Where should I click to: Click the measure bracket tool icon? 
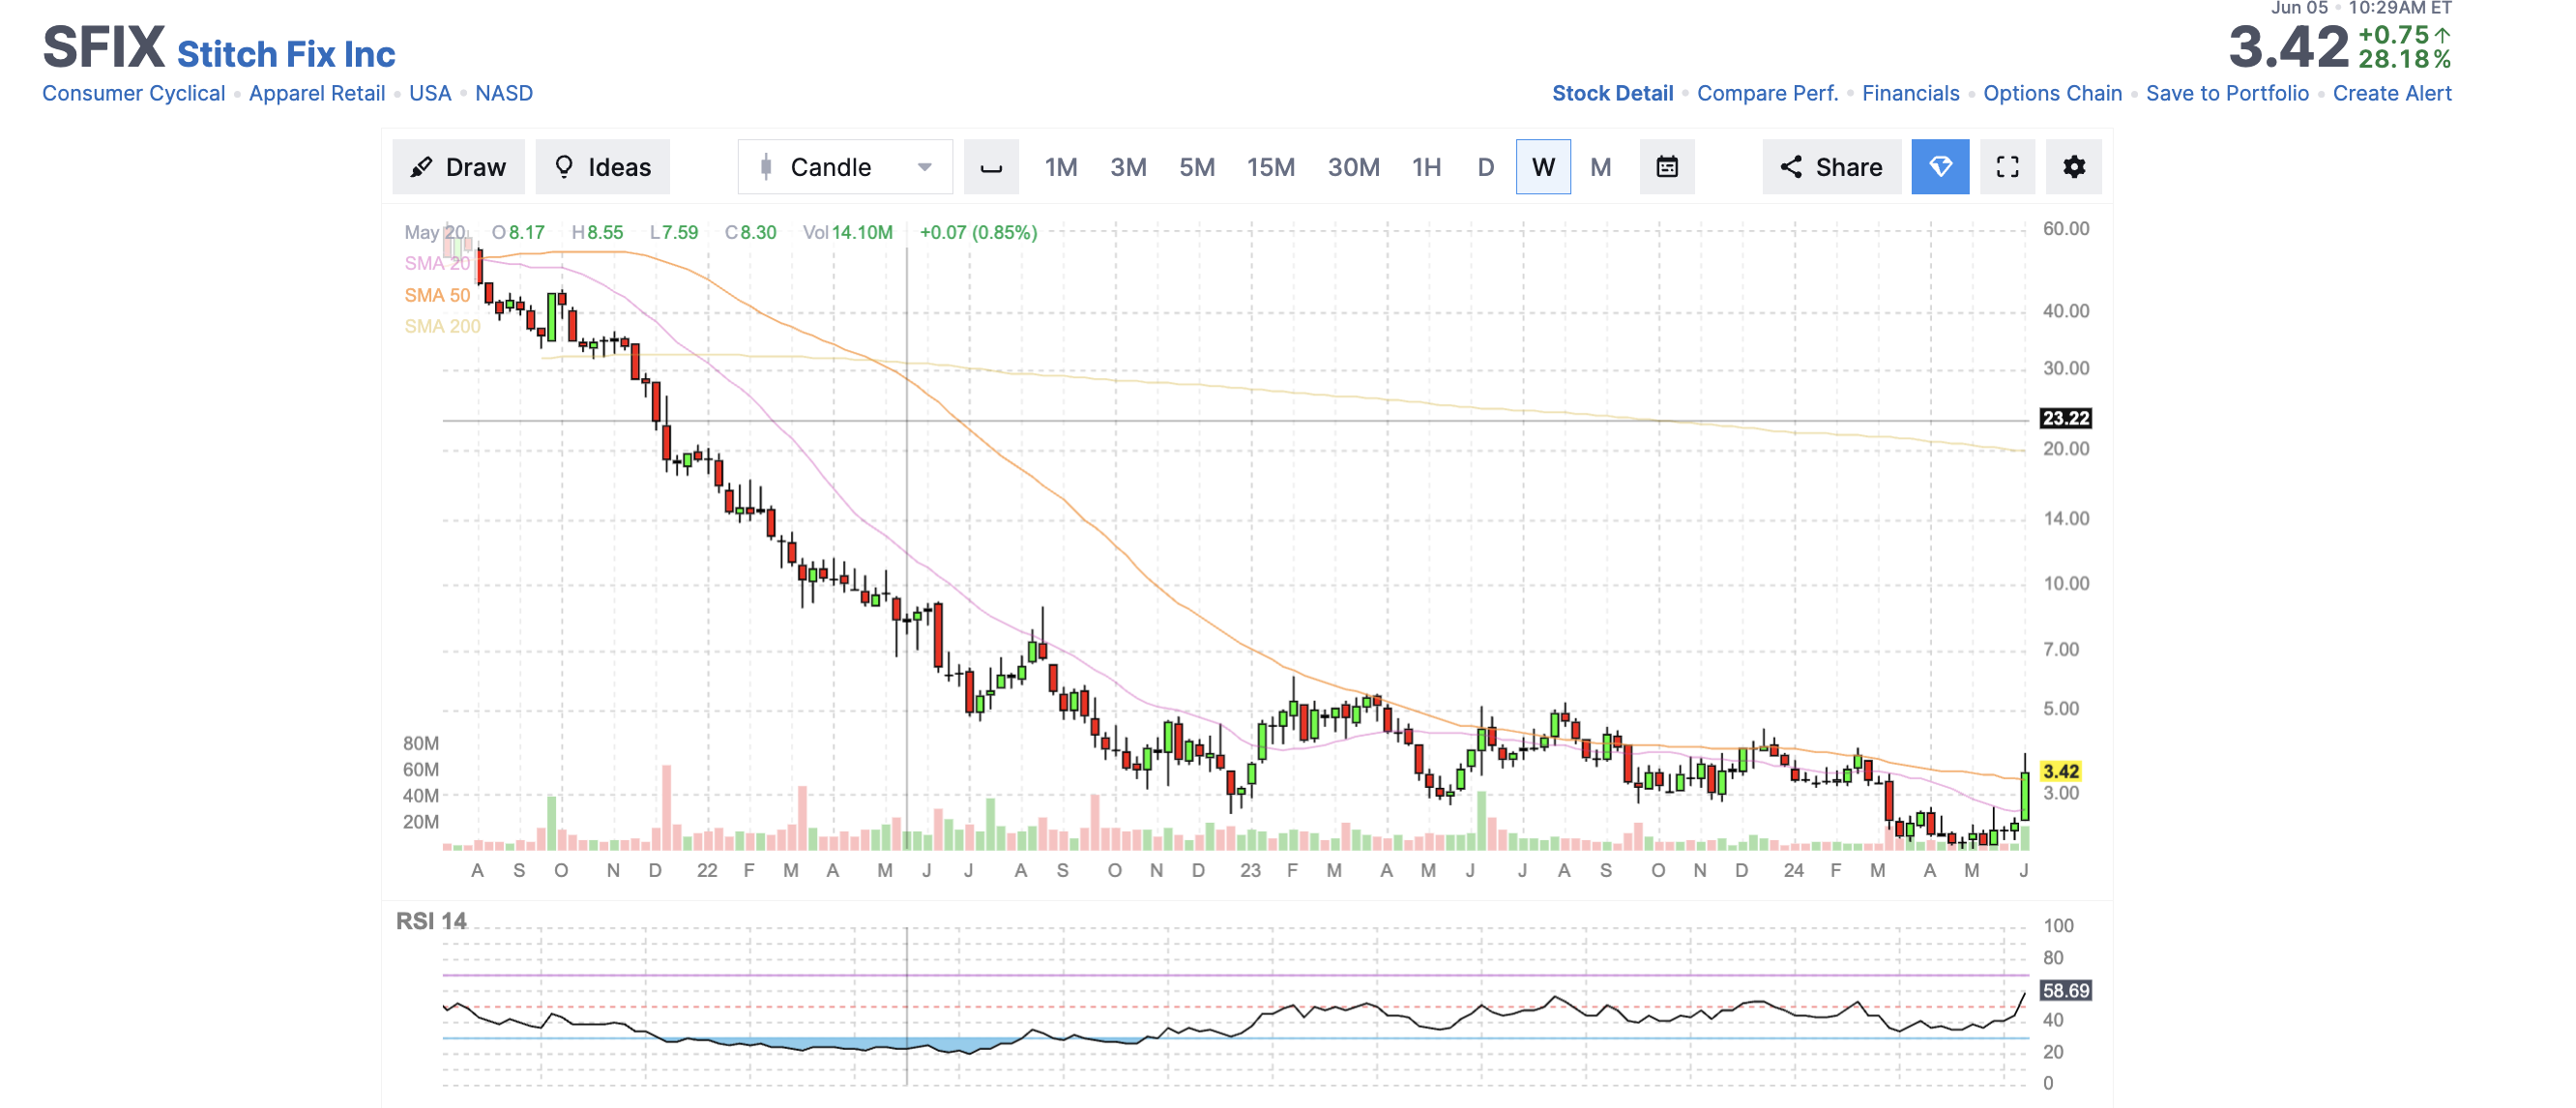click(991, 167)
